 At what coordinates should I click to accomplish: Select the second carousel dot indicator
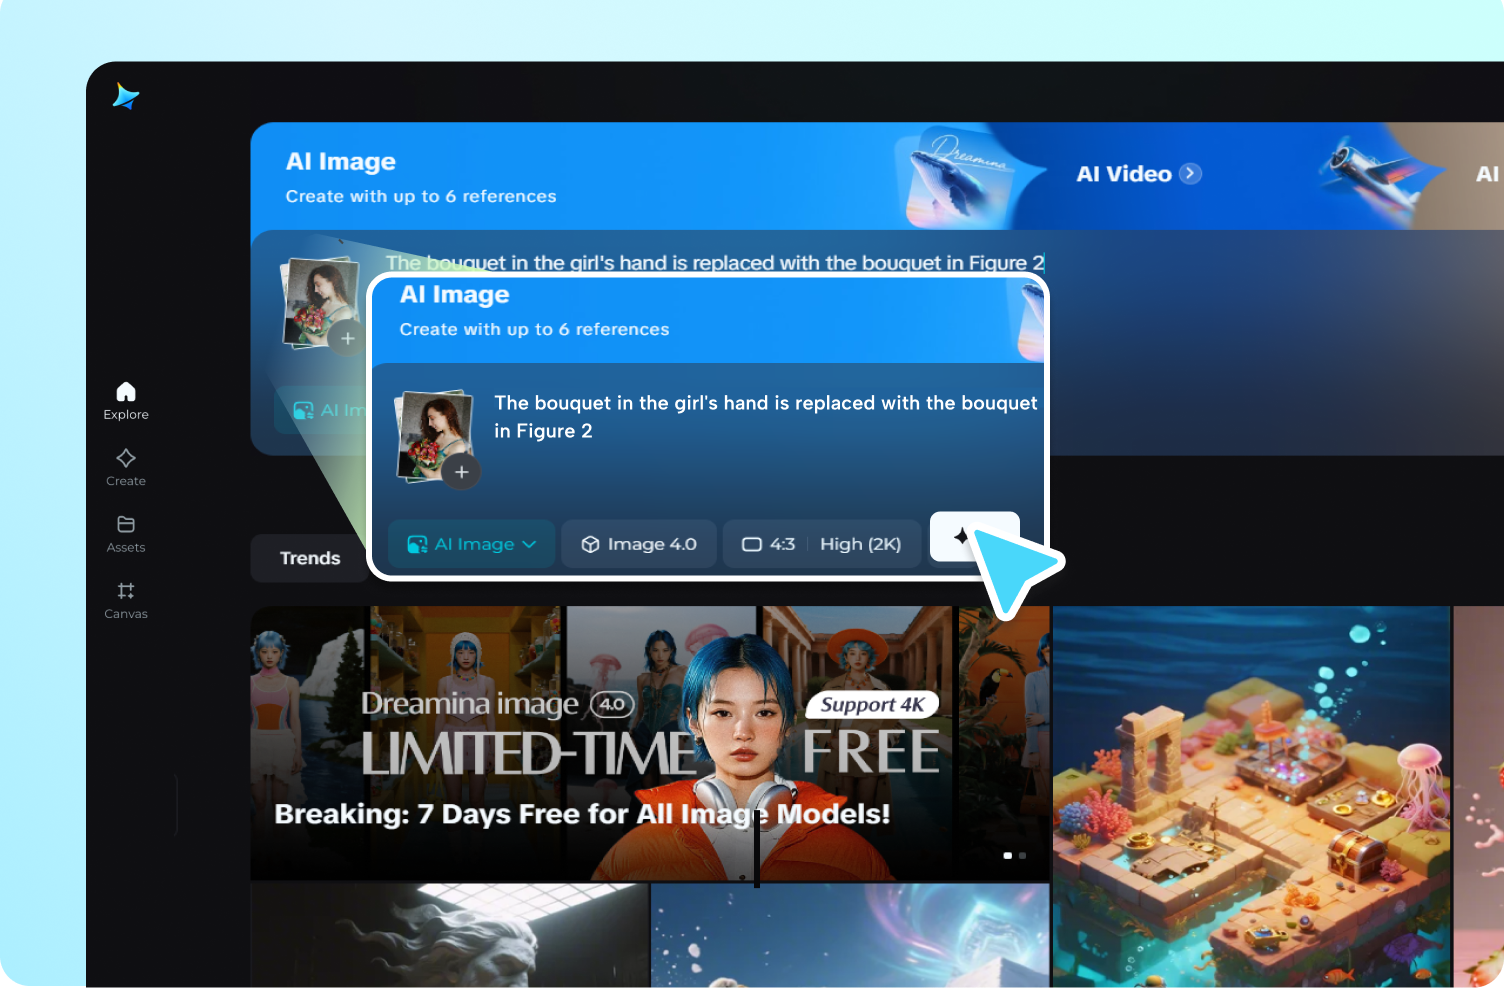click(1022, 856)
